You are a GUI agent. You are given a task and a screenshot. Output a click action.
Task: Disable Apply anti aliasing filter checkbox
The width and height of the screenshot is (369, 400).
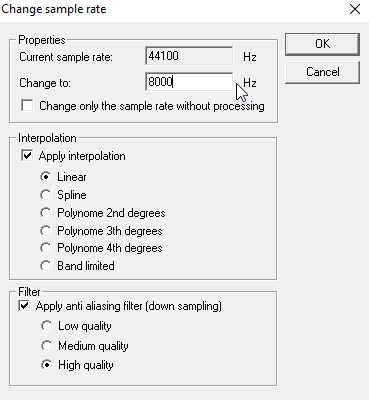point(24,306)
